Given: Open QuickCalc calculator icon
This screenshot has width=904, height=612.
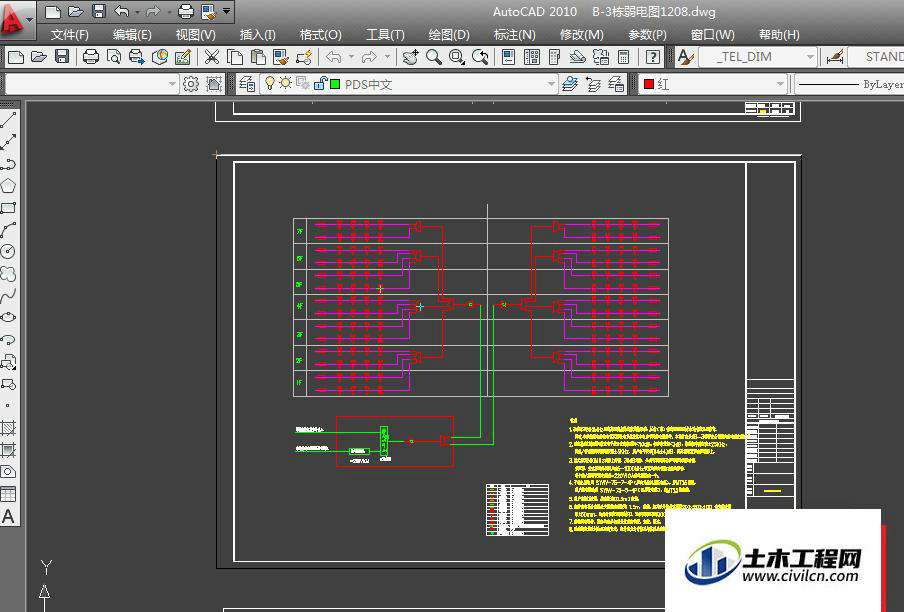Looking at the screenshot, I should tap(623, 56).
